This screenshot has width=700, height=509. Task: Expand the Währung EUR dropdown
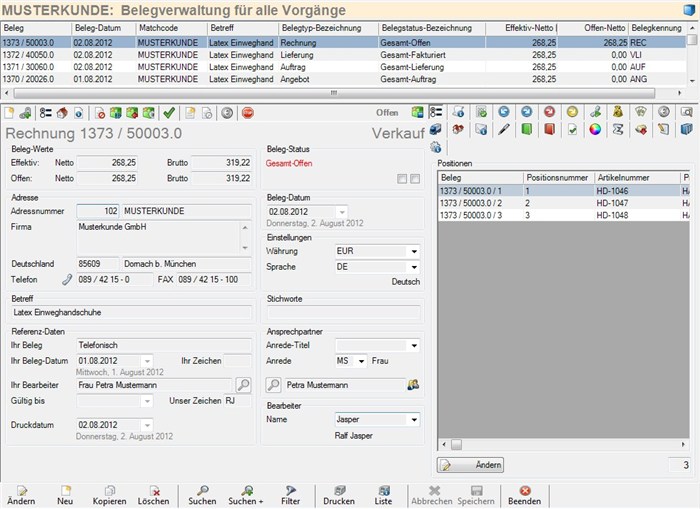414,251
